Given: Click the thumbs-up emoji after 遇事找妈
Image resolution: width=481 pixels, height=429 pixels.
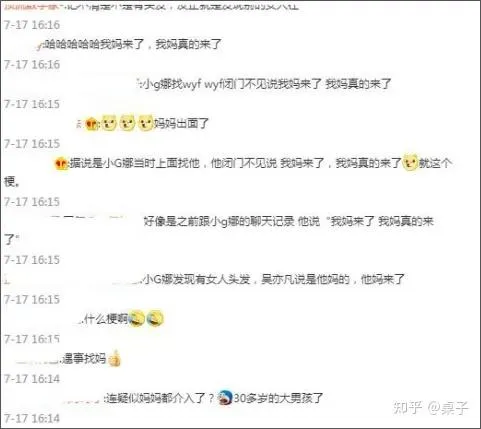Looking at the screenshot, I should pos(114,359).
